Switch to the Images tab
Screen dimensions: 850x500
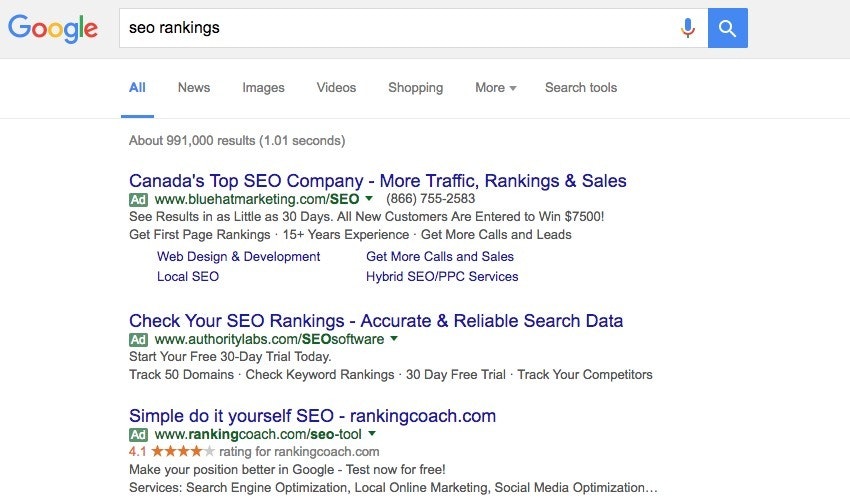coord(263,88)
